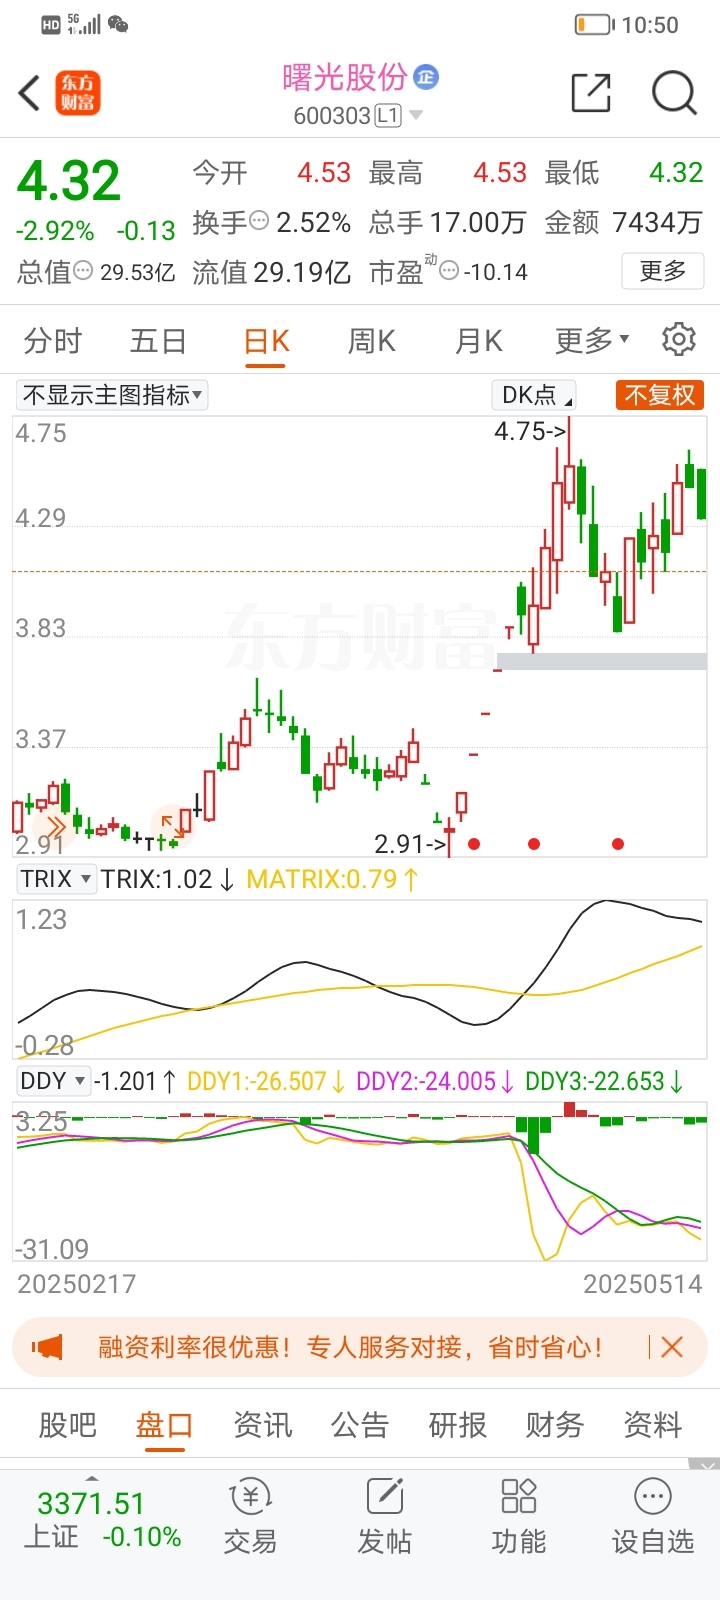Tap the DDY1:-26.507 value label
720x1600 pixels.
click(x=266, y=1081)
